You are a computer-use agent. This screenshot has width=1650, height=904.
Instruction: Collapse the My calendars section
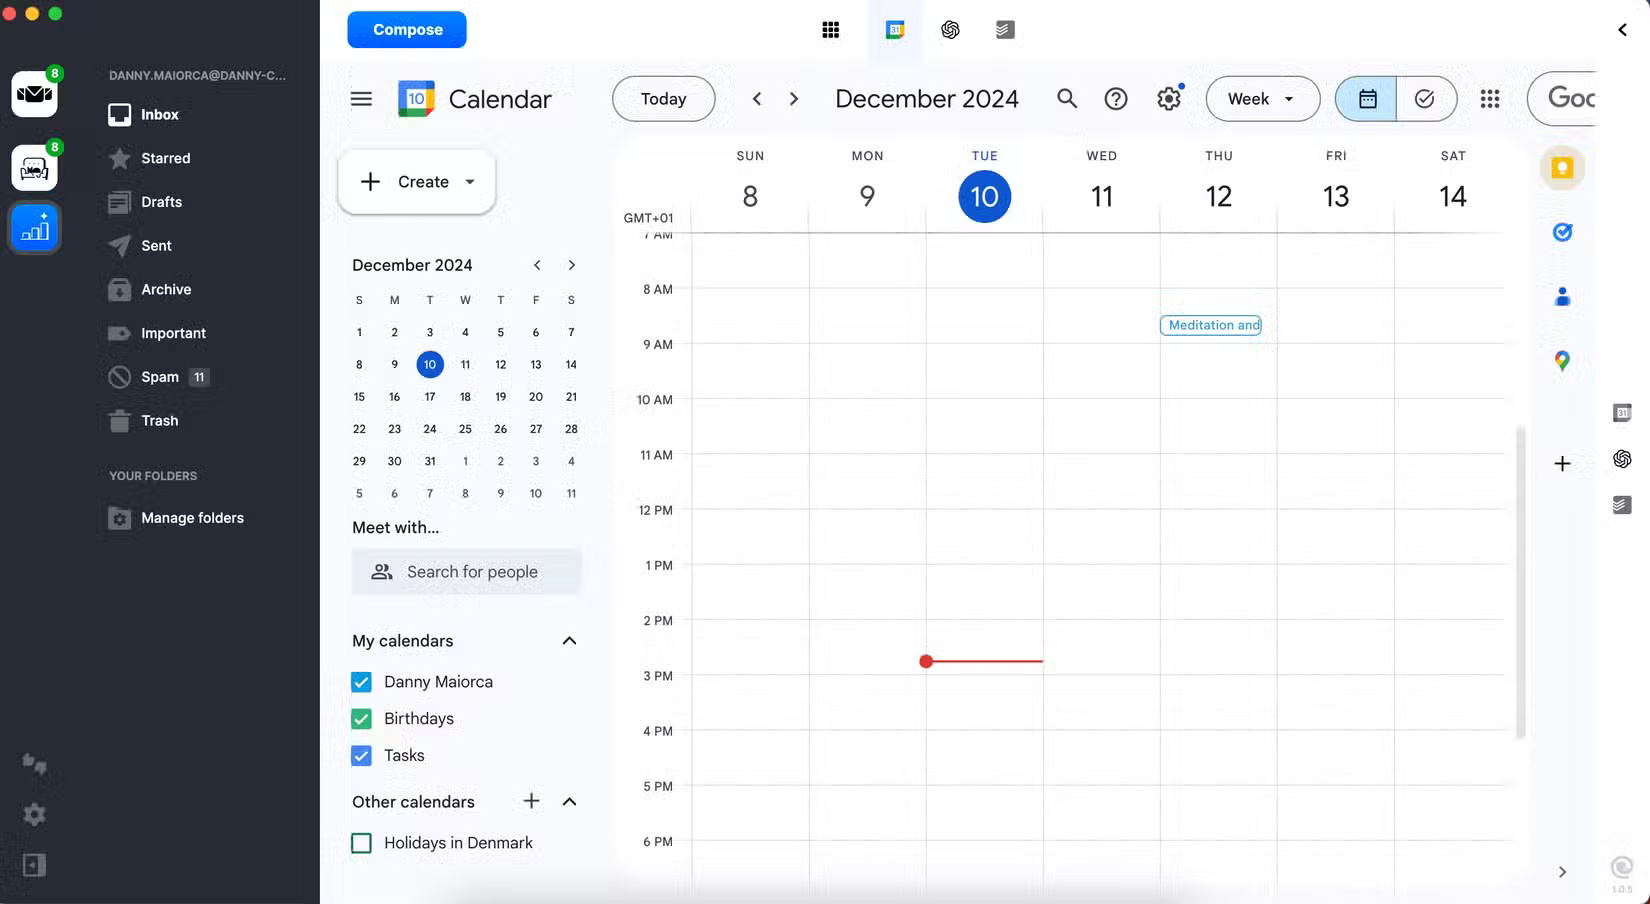point(568,640)
